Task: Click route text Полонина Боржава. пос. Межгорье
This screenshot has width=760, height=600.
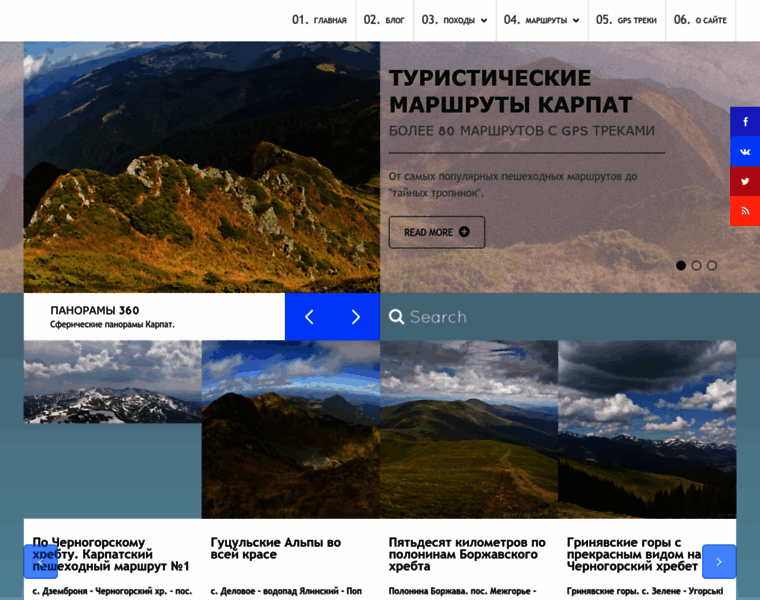Action: 462,591
